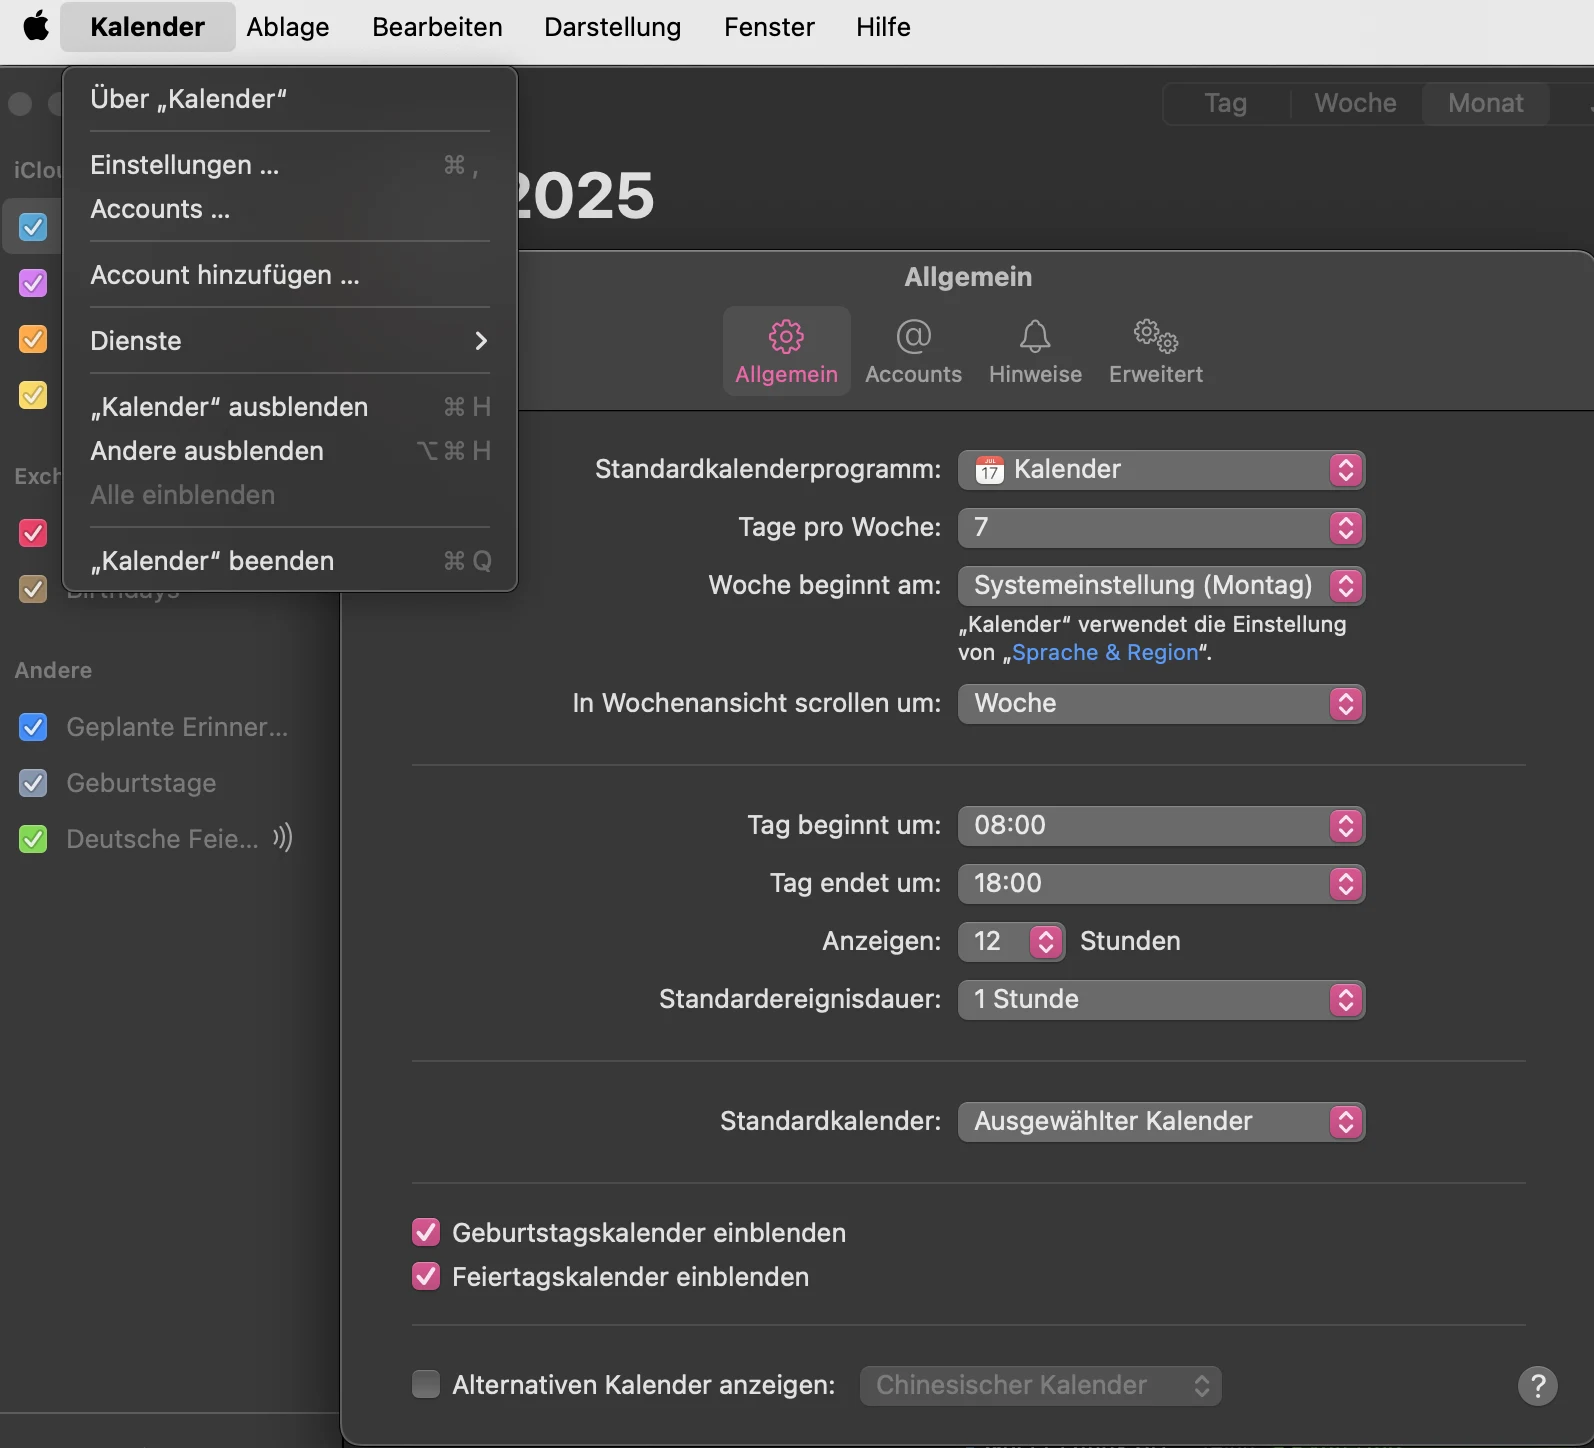
Task: Open the Standardkalenderprogramm dropdown
Action: point(1161,470)
